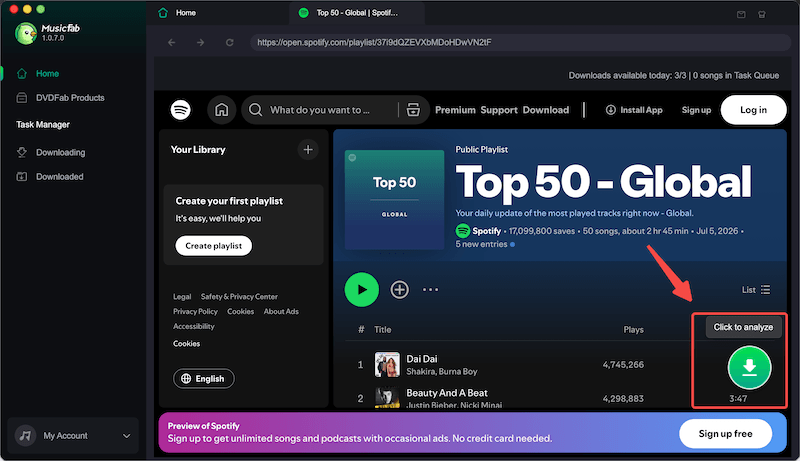Reload the page with the refresh icon
The width and height of the screenshot is (800, 461).
[230, 42]
